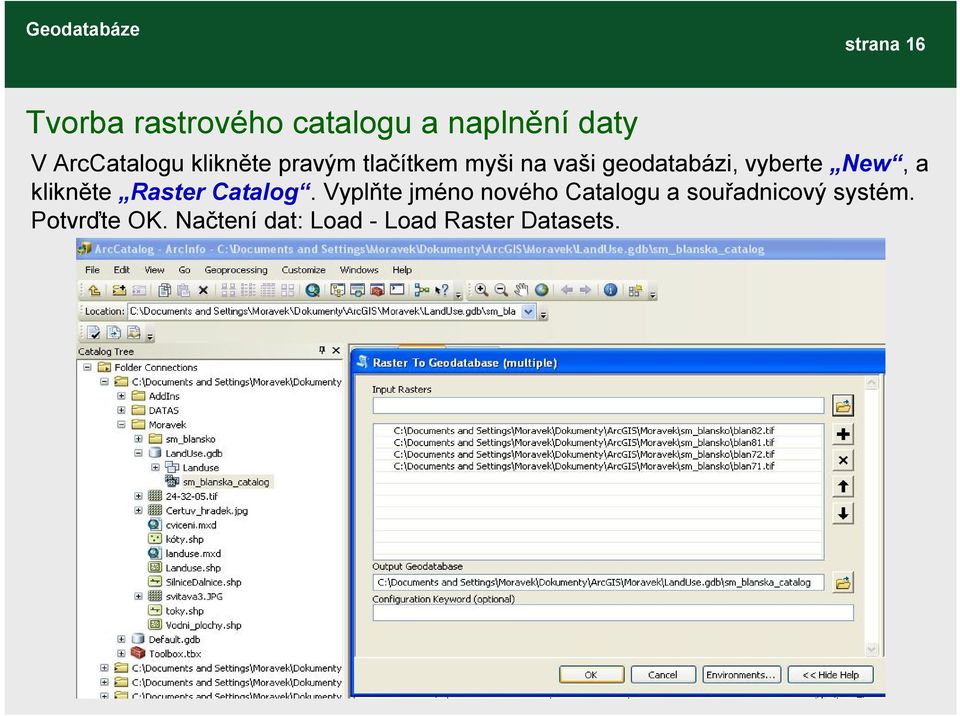Expand the Toolbox.tbx node

click(121, 654)
